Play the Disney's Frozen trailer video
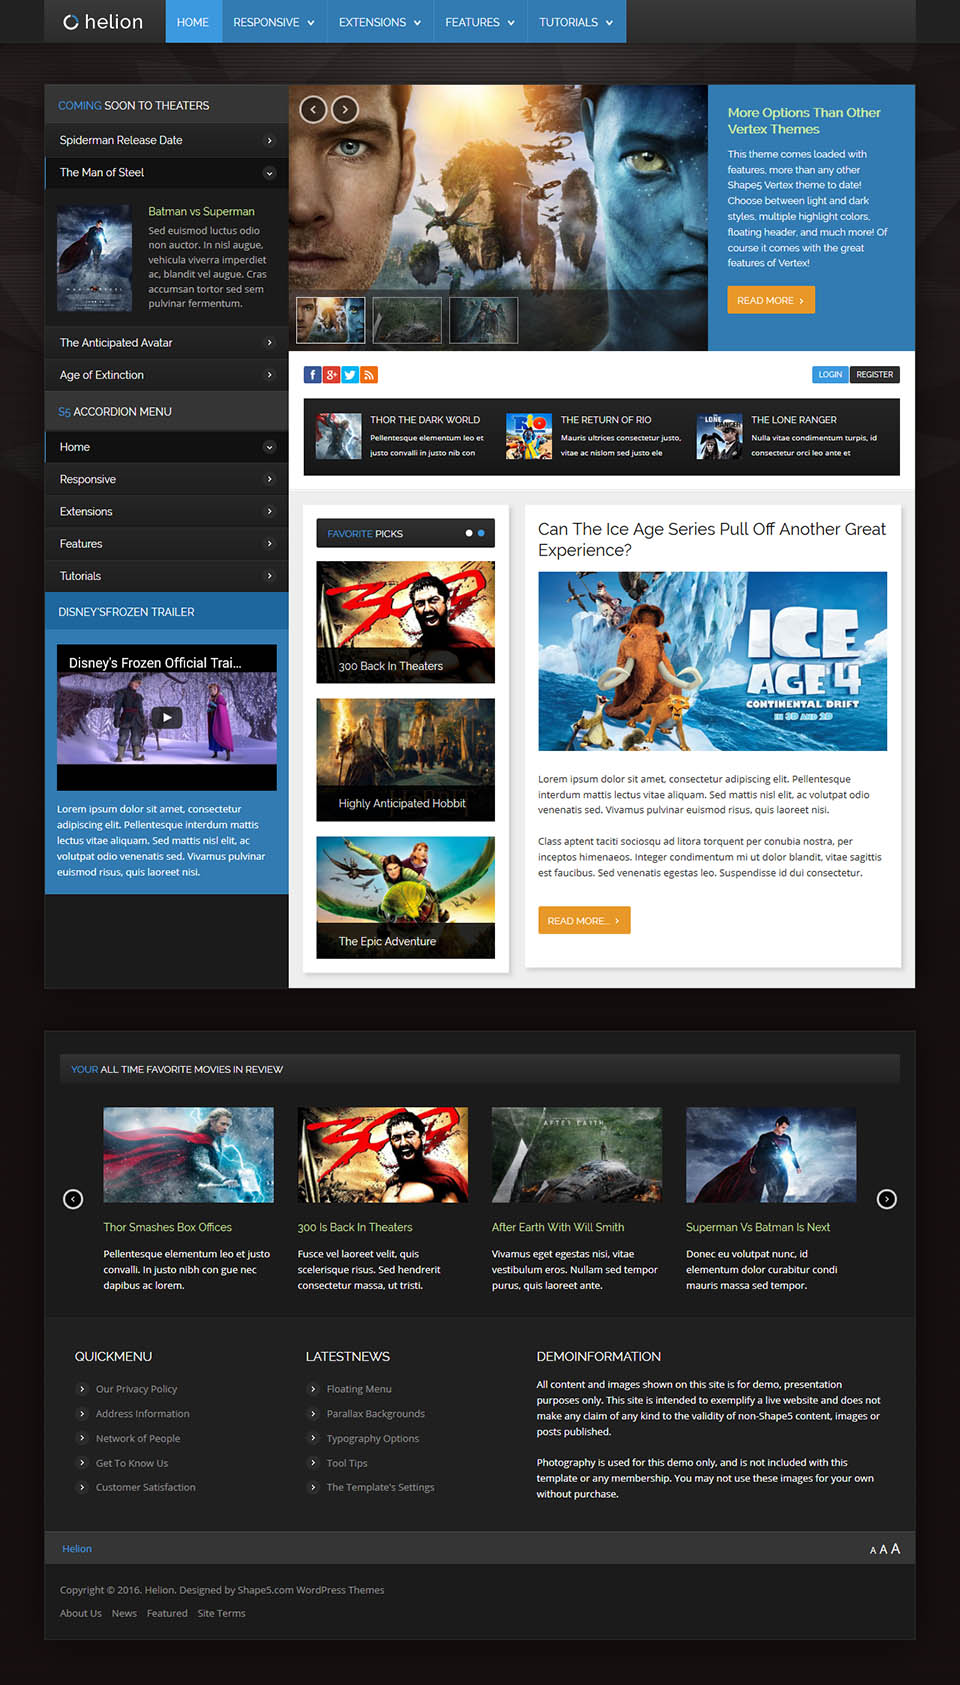Image resolution: width=960 pixels, height=1685 pixels. (x=166, y=717)
